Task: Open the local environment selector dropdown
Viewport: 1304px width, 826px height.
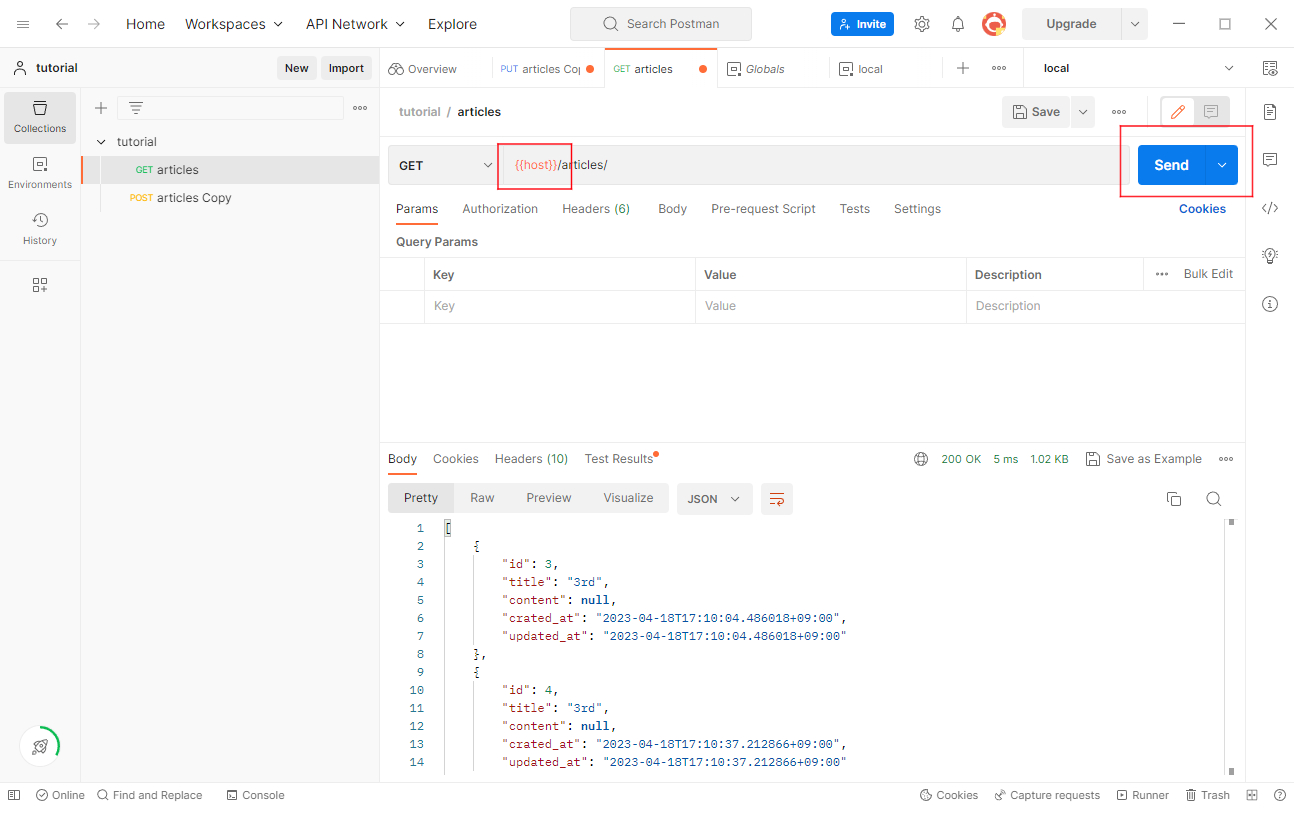Action: coord(1138,68)
